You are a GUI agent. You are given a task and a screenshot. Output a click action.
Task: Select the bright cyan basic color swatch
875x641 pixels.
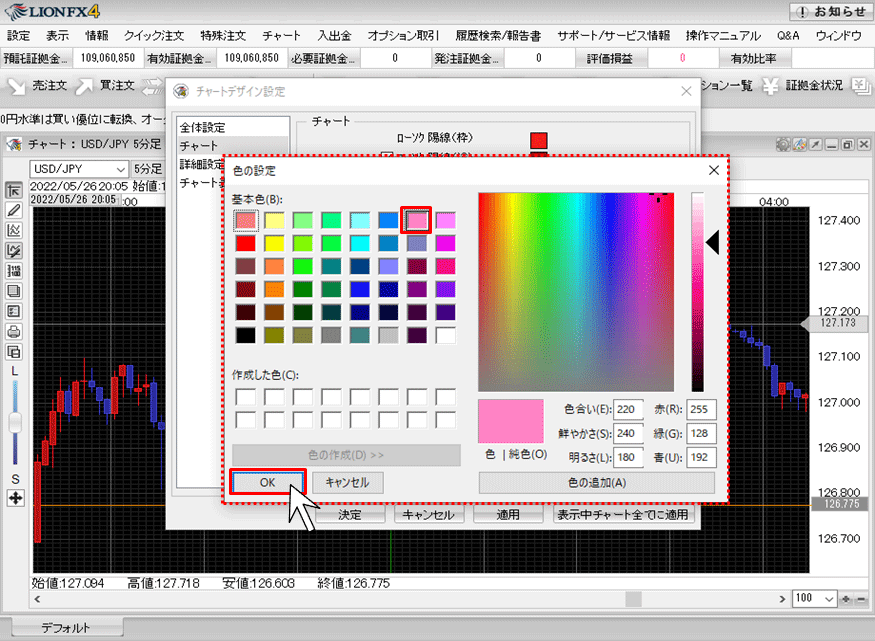click(360, 243)
